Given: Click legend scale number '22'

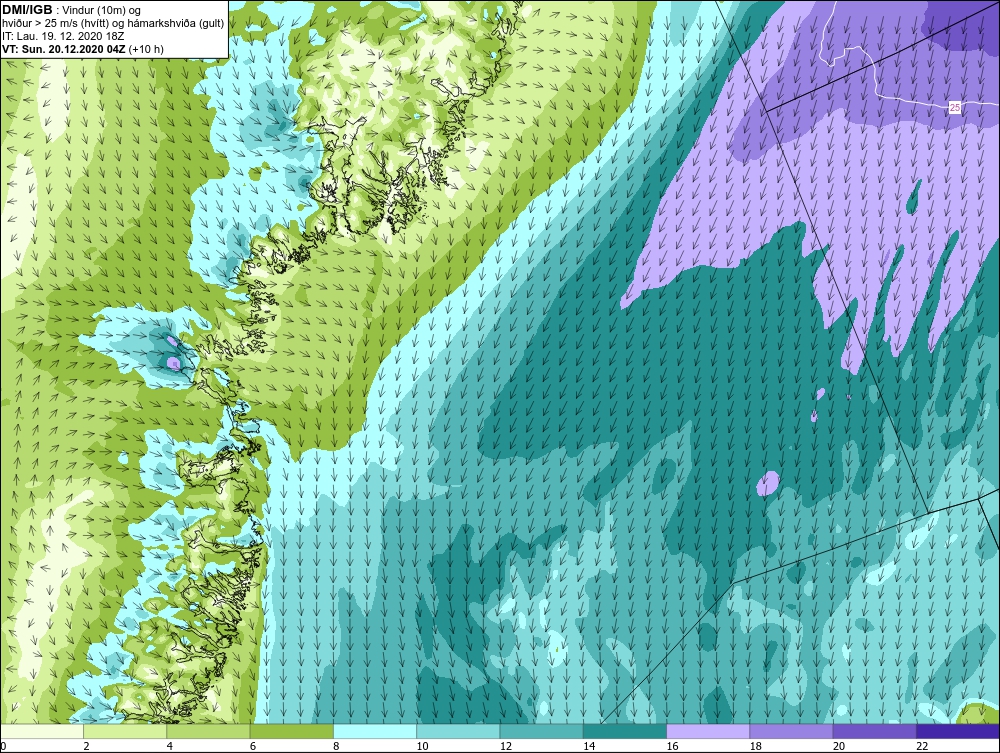Looking at the screenshot, I should (922, 747).
